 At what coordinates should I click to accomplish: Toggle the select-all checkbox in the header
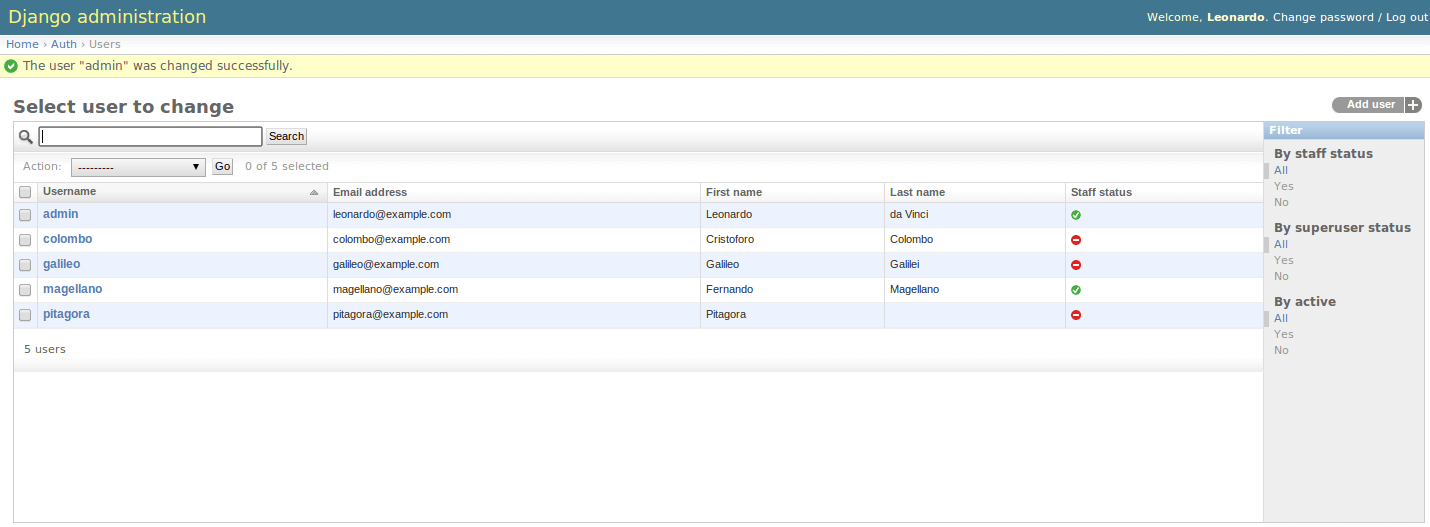(x=25, y=192)
